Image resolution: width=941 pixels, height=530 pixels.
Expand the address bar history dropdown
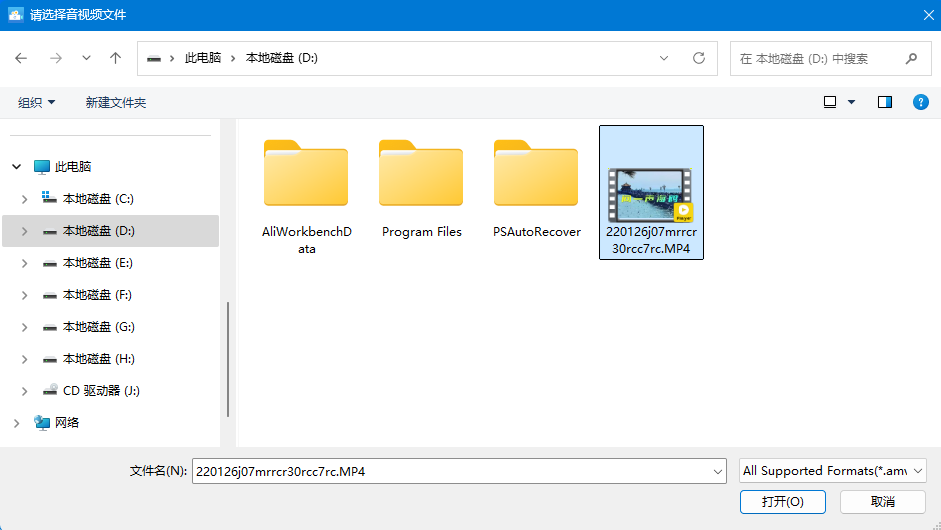tap(664, 58)
